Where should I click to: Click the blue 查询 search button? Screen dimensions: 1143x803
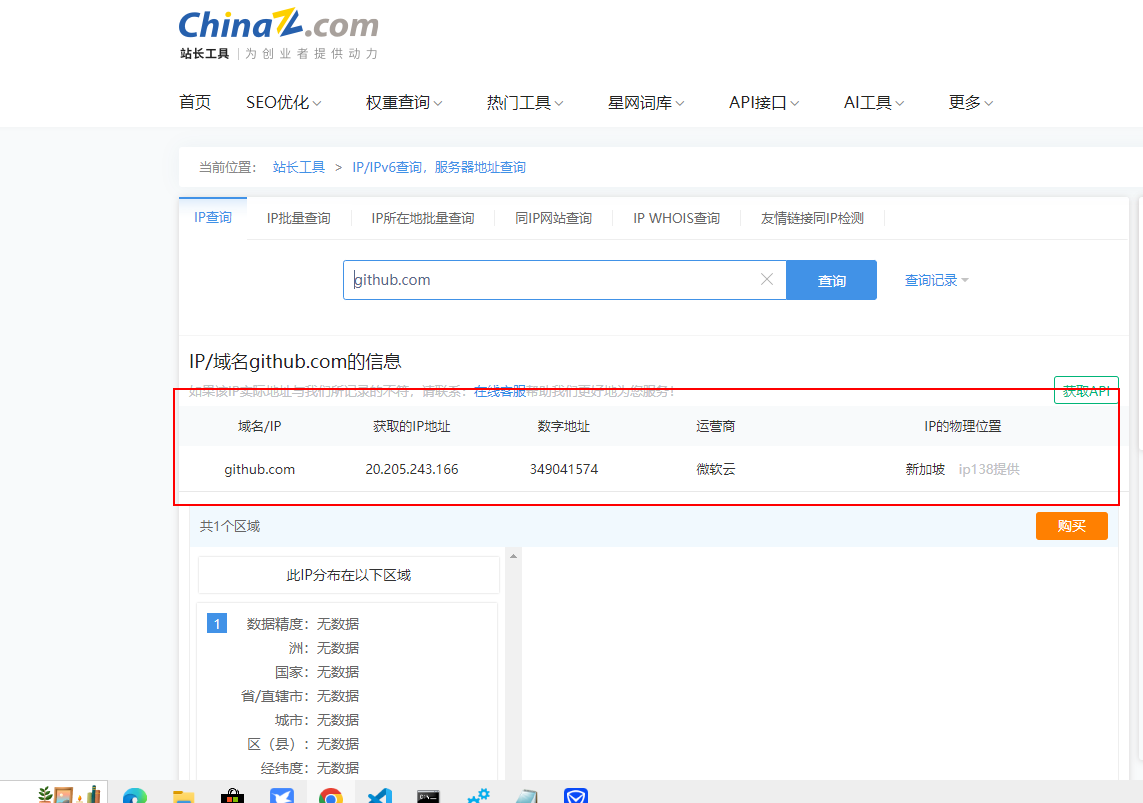click(831, 280)
